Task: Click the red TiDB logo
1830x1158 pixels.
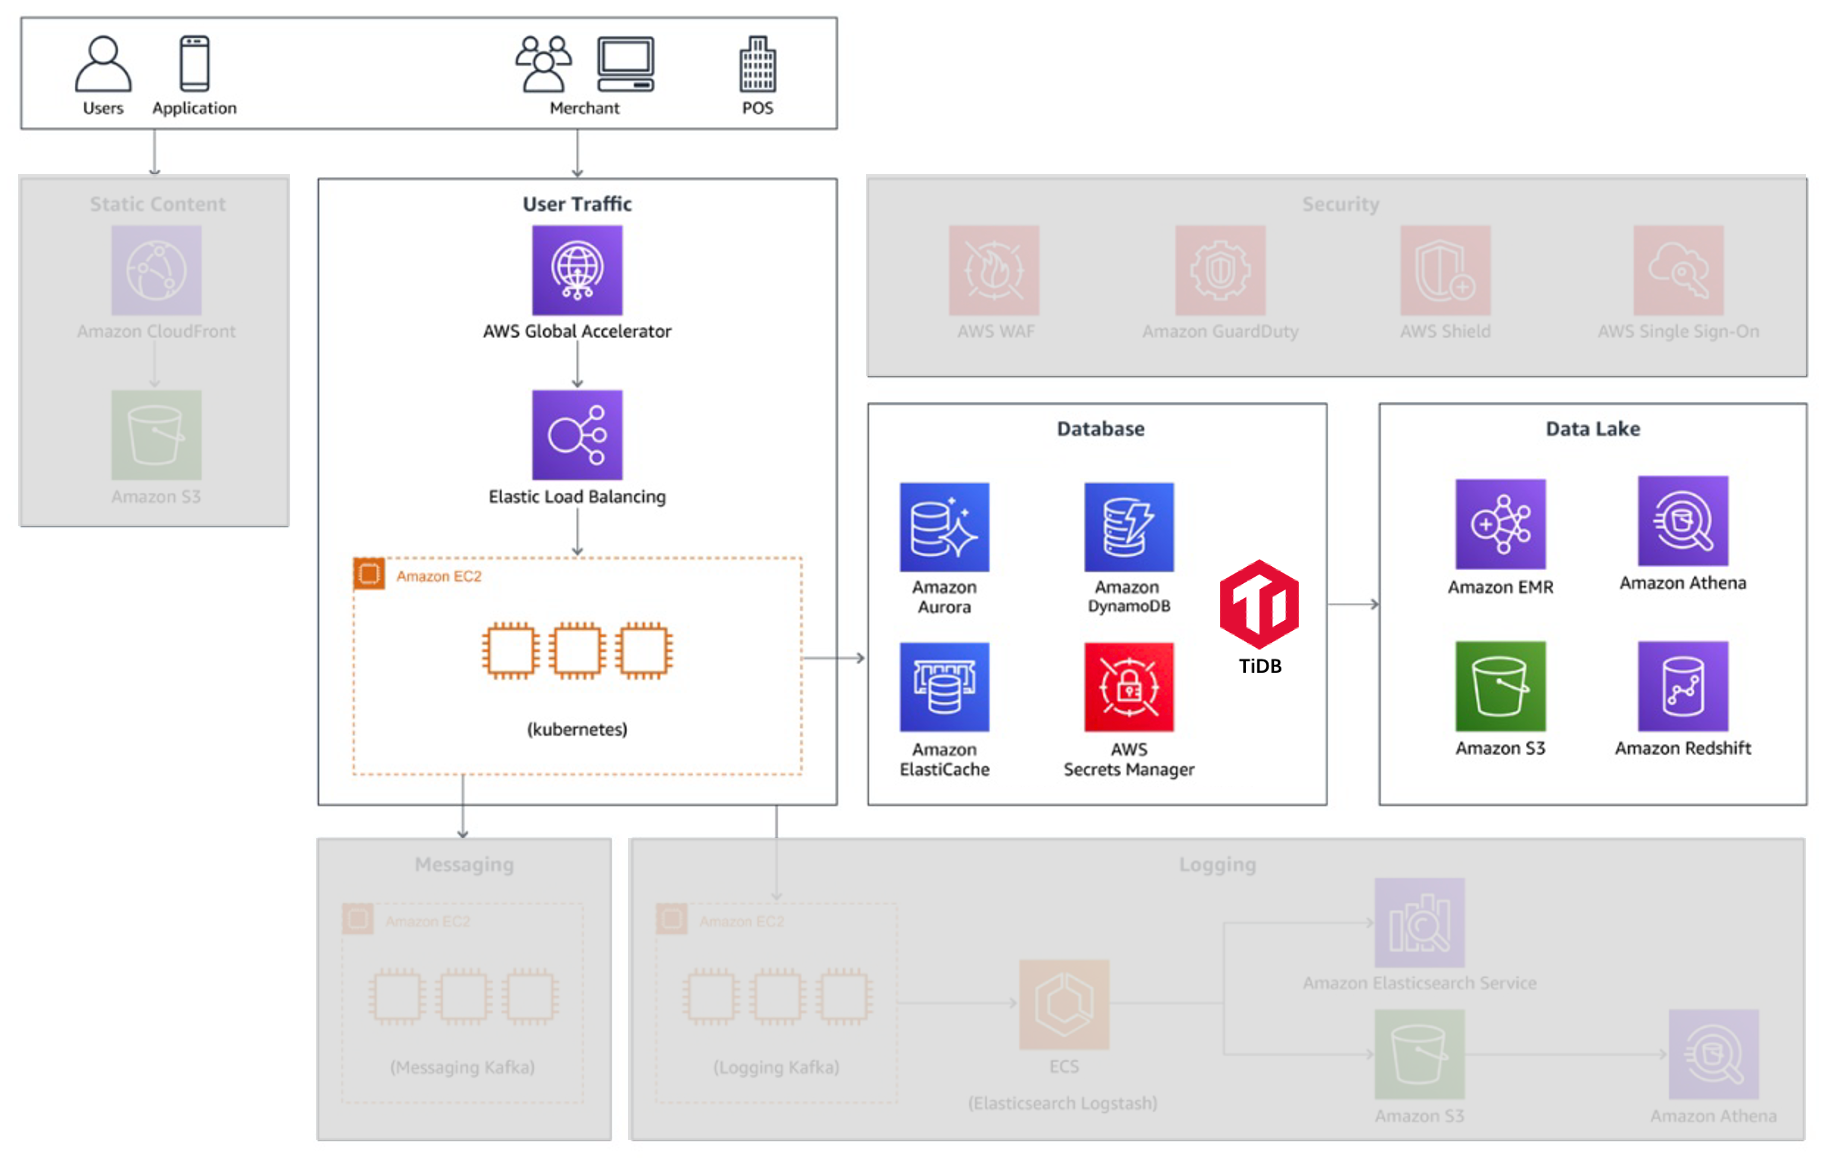Action: pos(1259,604)
